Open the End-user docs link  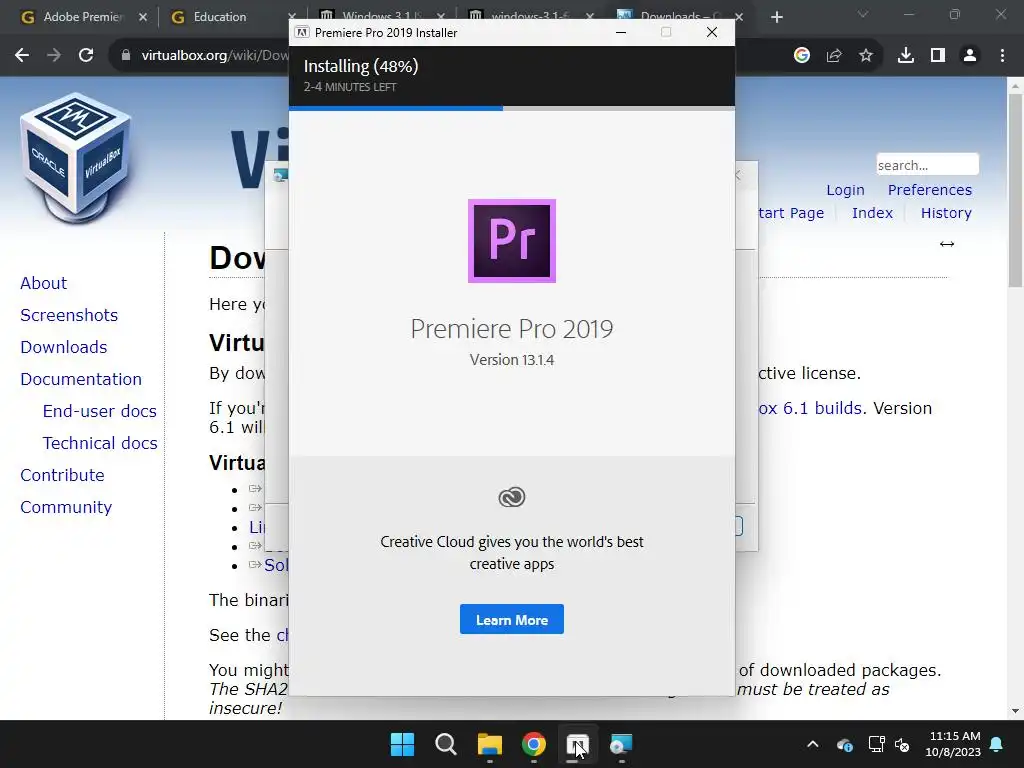coord(99,411)
